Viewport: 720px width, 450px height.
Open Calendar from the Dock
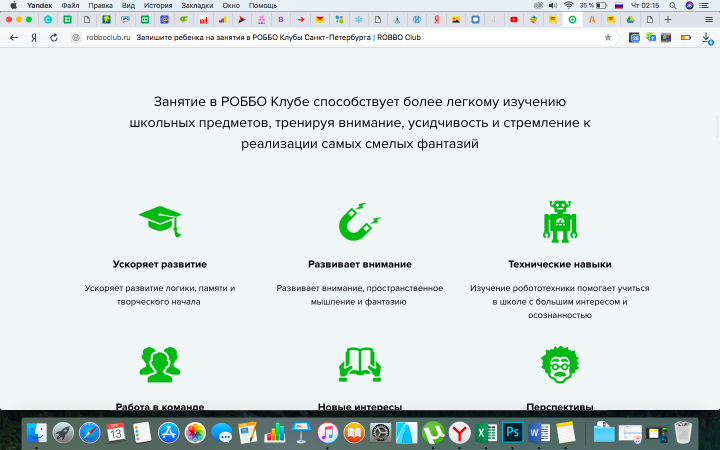[x=116, y=433]
